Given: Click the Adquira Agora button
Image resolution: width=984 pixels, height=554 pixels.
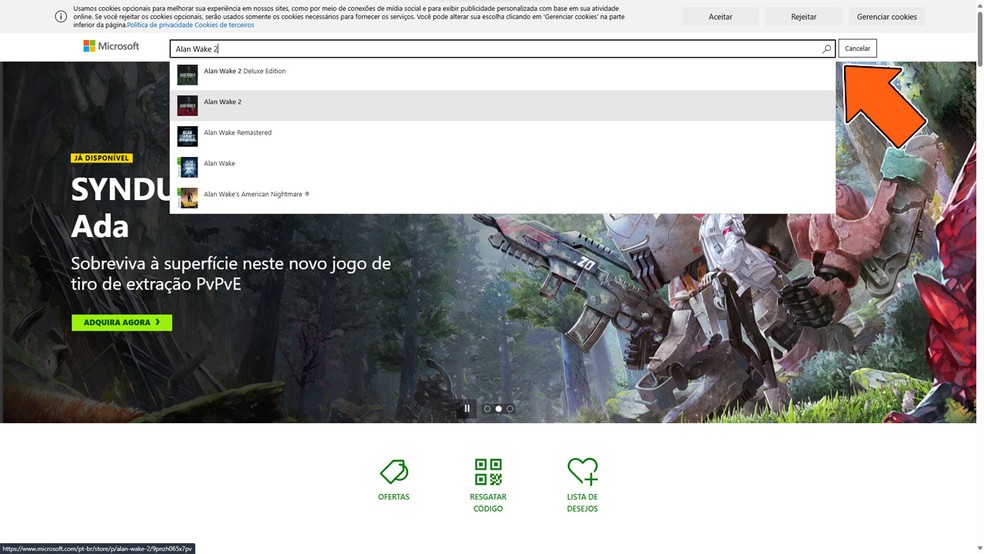Looking at the screenshot, I should pos(122,322).
